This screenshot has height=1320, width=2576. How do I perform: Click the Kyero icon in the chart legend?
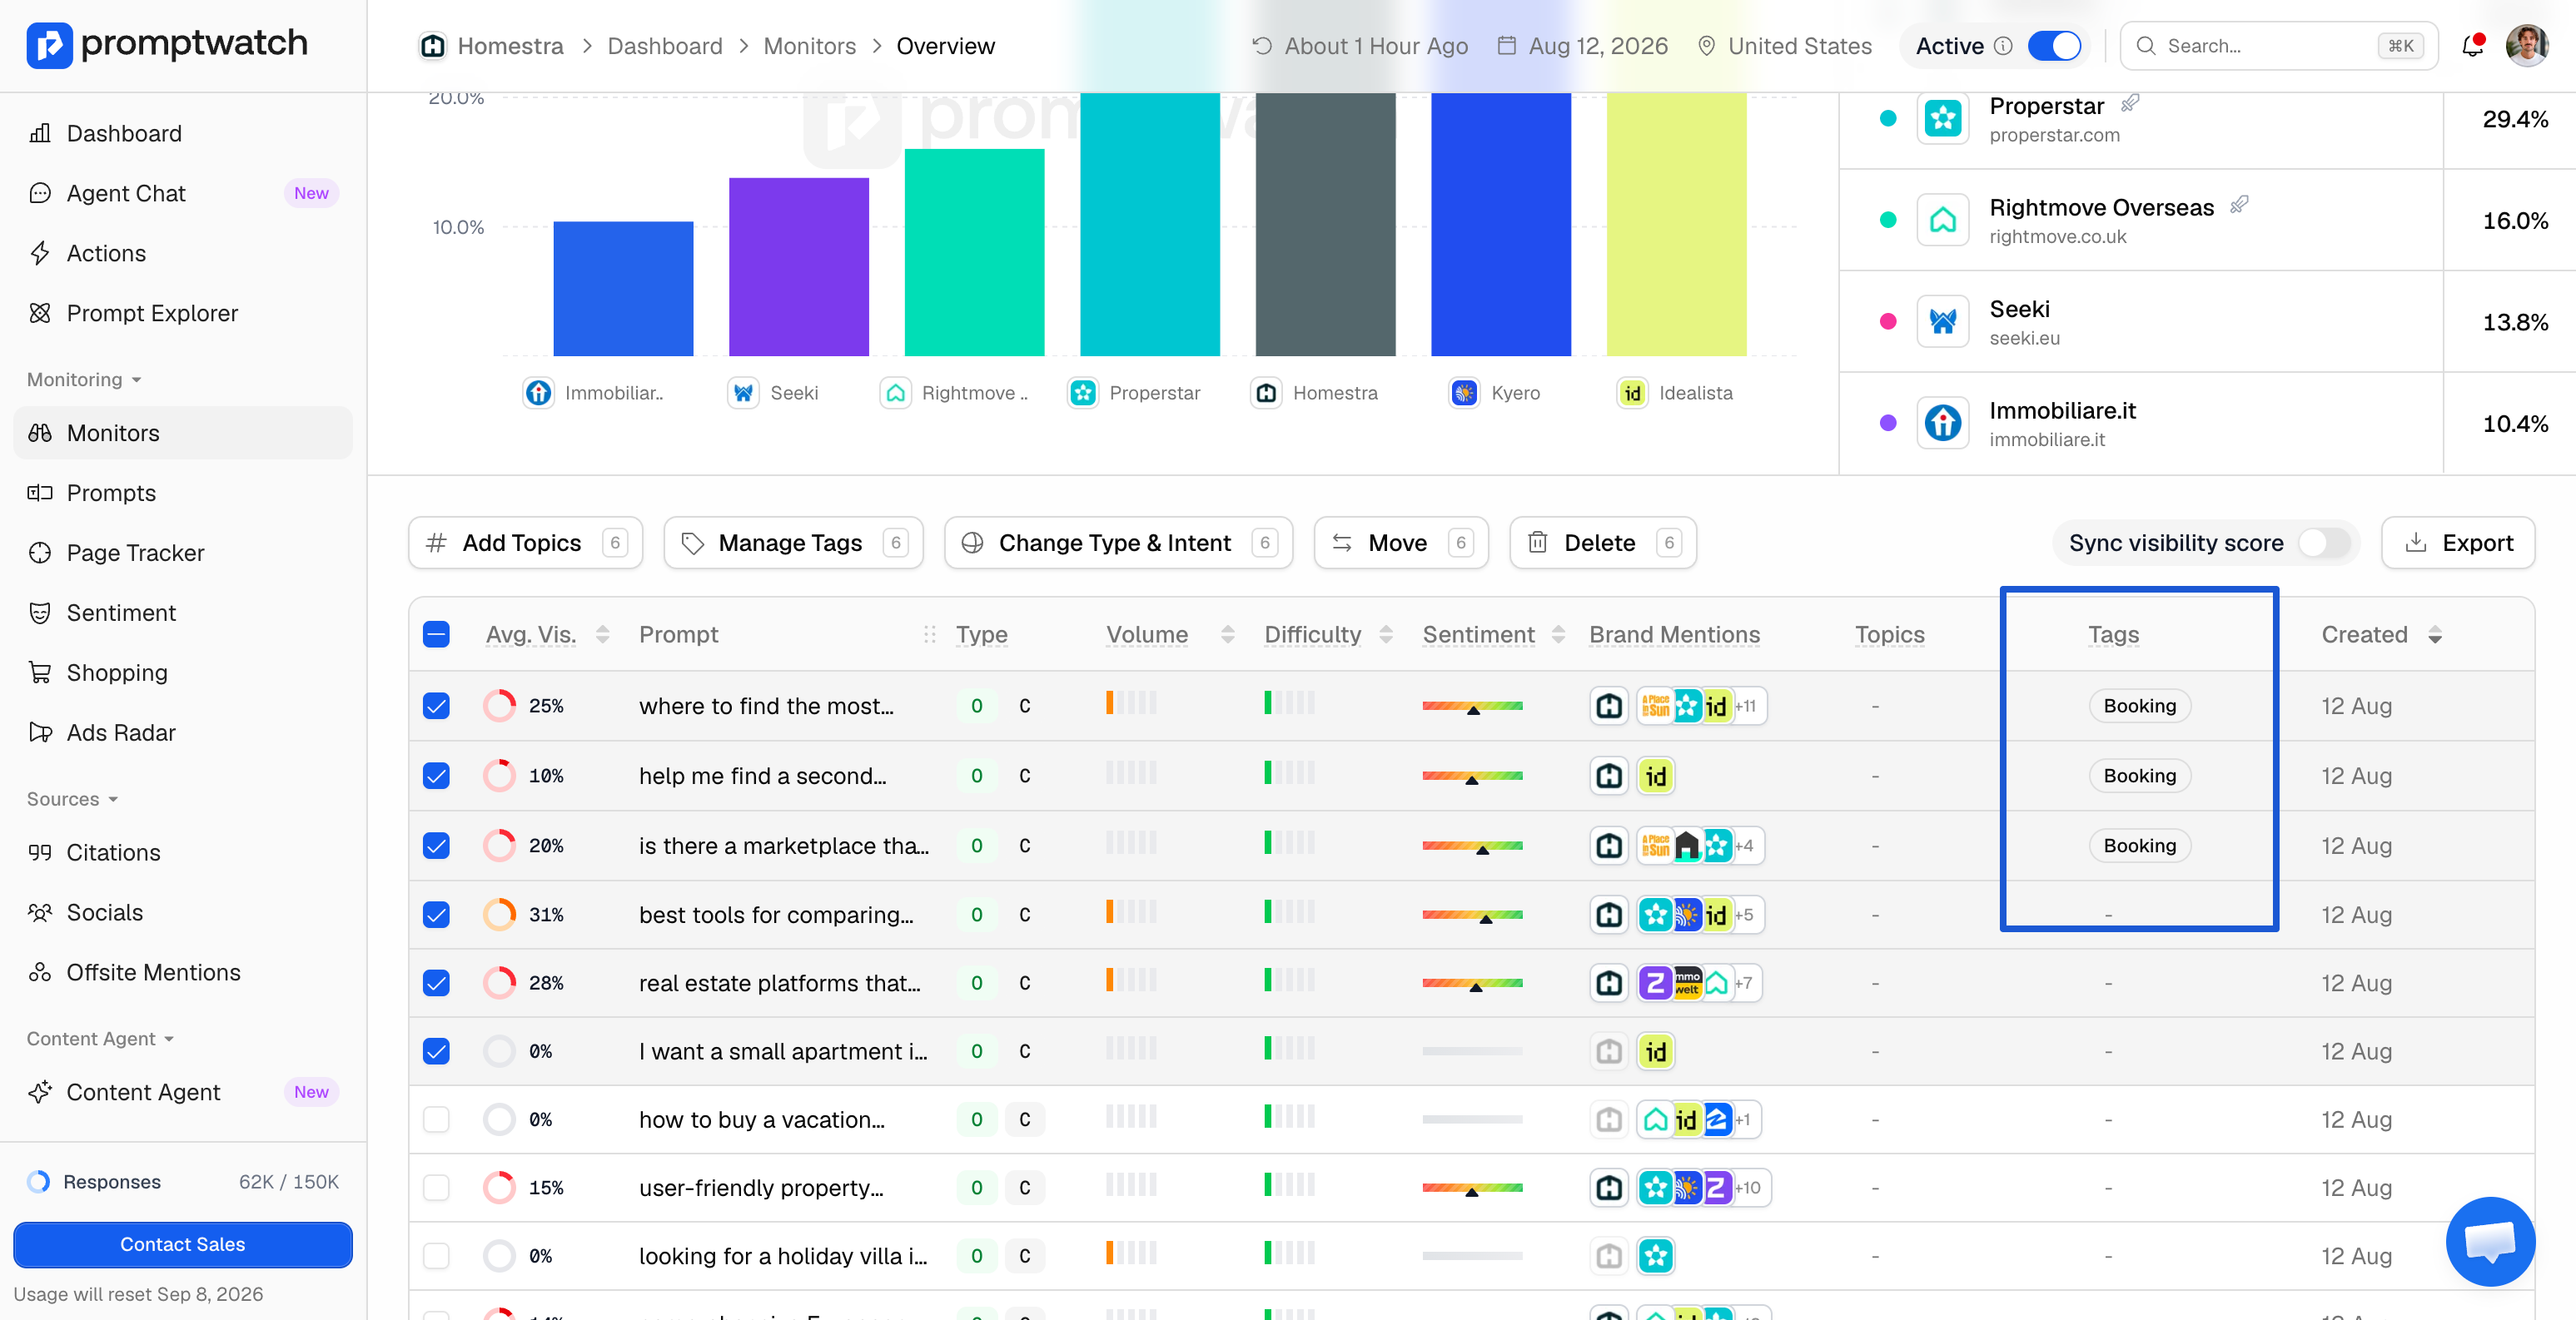point(1464,393)
